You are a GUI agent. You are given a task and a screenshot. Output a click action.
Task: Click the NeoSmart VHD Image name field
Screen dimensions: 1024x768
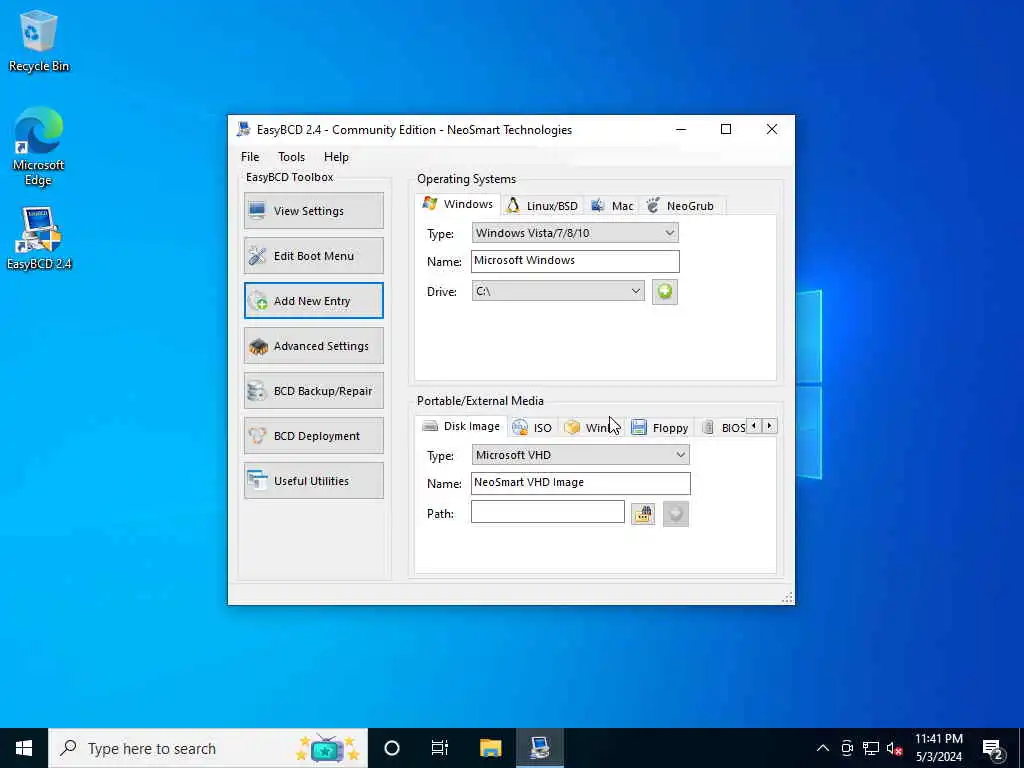tap(580, 483)
